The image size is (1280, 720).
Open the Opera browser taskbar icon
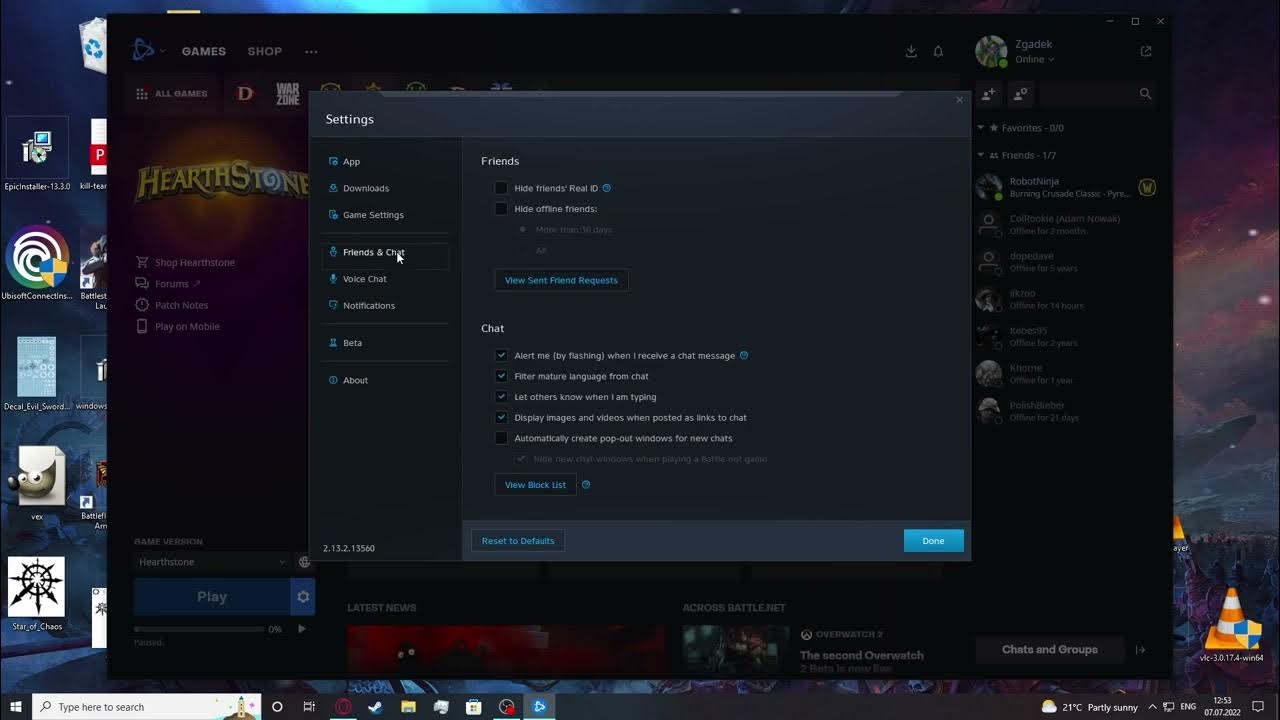coord(343,707)
